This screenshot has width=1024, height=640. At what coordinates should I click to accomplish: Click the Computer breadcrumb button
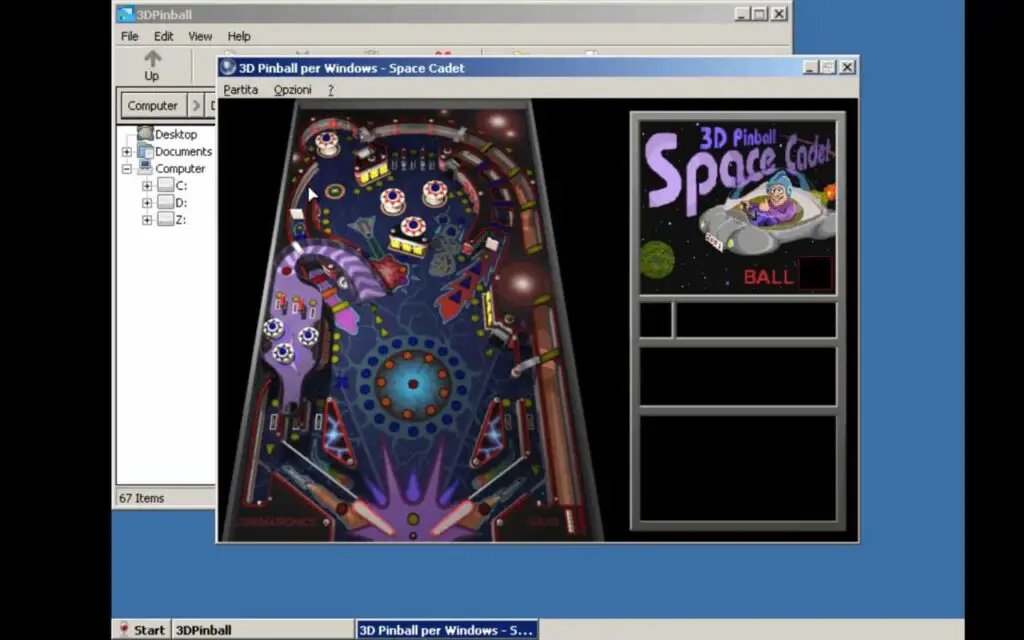coord(152,106)
